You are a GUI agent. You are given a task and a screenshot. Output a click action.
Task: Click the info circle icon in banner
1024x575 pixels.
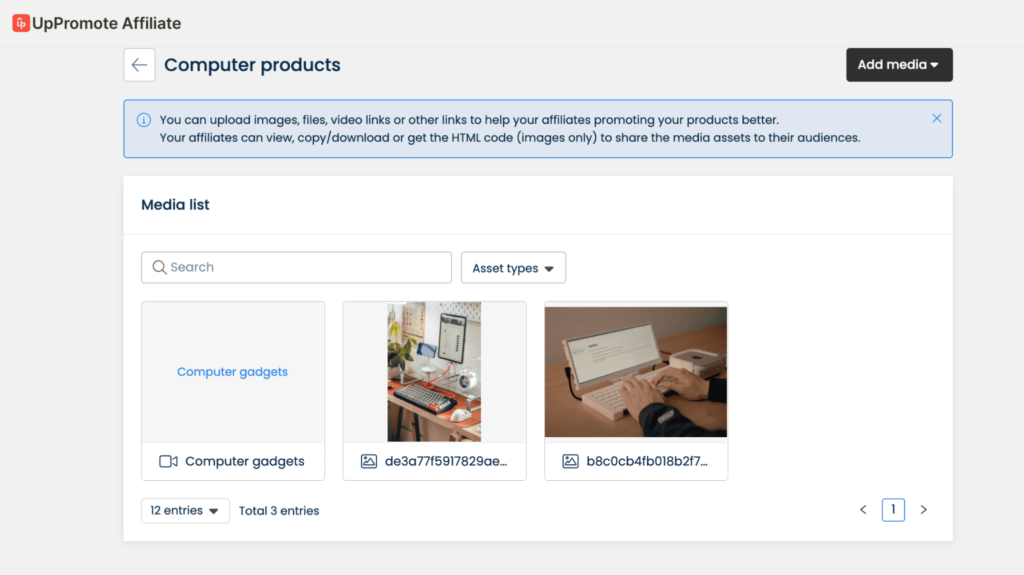(144, 120)
